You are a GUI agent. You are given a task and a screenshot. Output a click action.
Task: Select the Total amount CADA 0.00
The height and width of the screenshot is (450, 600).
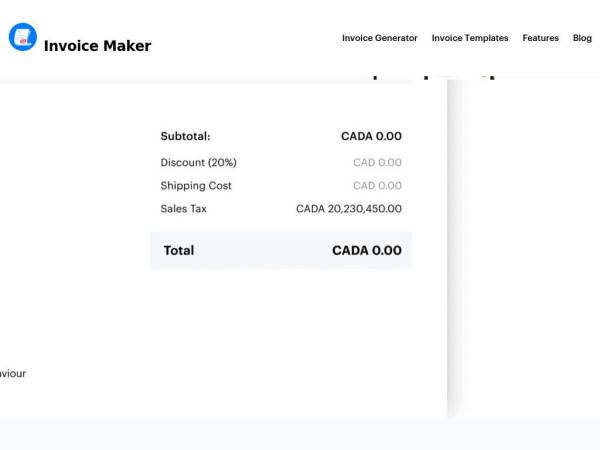[367, 250]
